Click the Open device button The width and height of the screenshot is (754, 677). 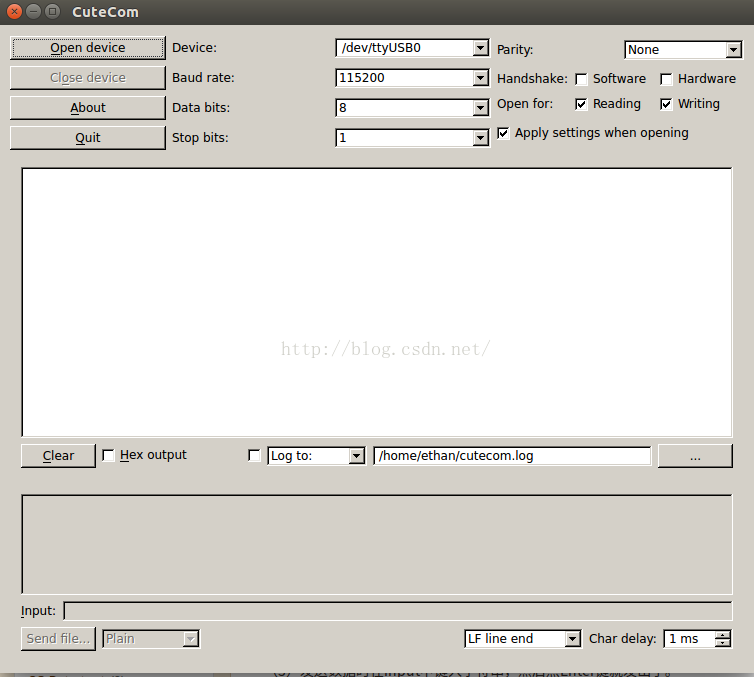[88, 48]
